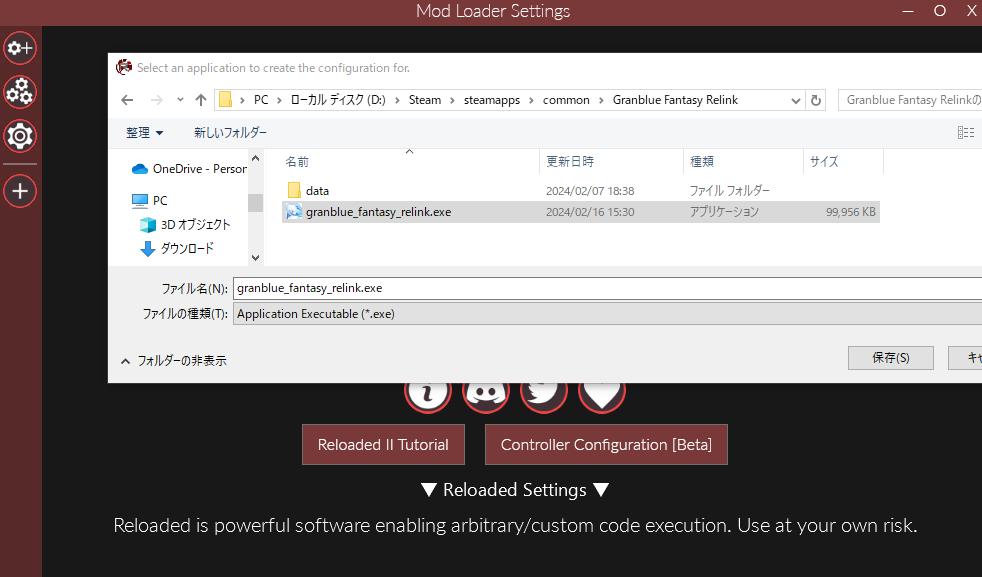Select the common breadcrumb
The height and width of the screenshot is (577, 982).
point(566,100)
